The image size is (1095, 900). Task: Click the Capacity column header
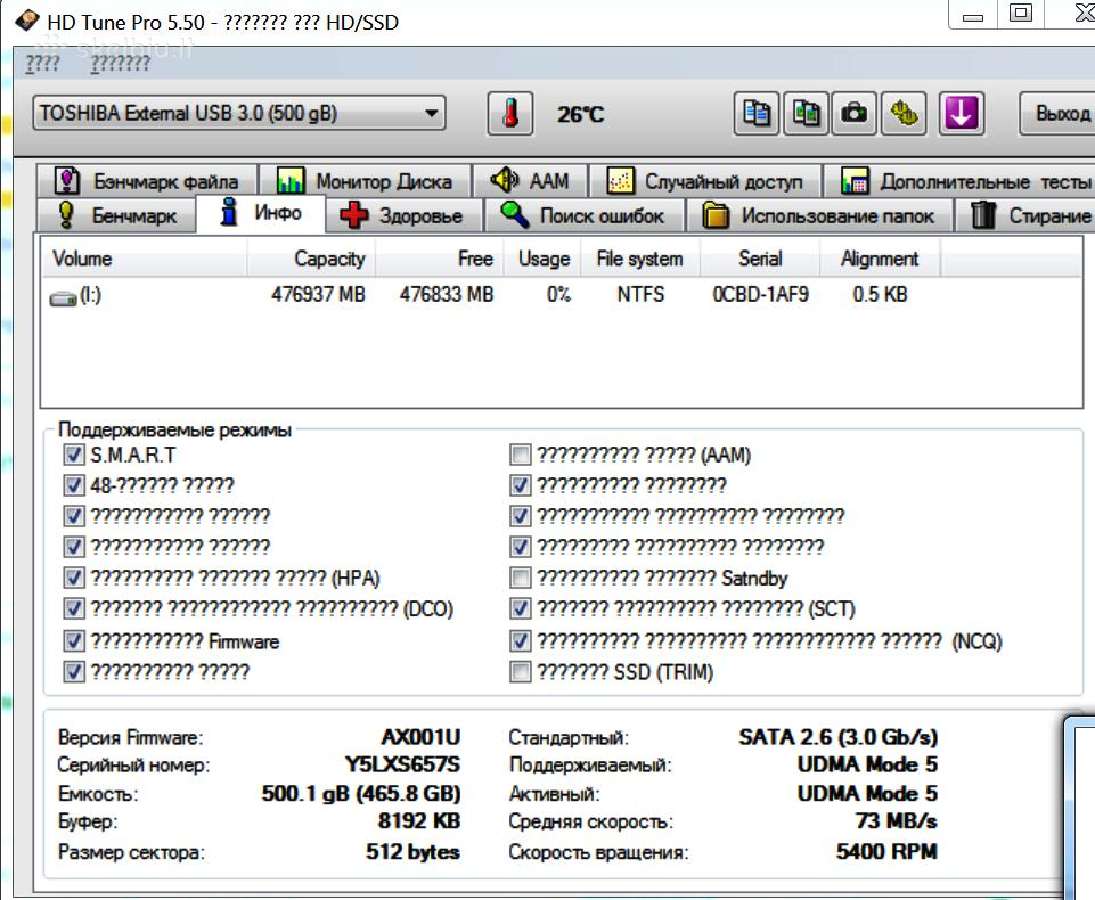point(311,258)
